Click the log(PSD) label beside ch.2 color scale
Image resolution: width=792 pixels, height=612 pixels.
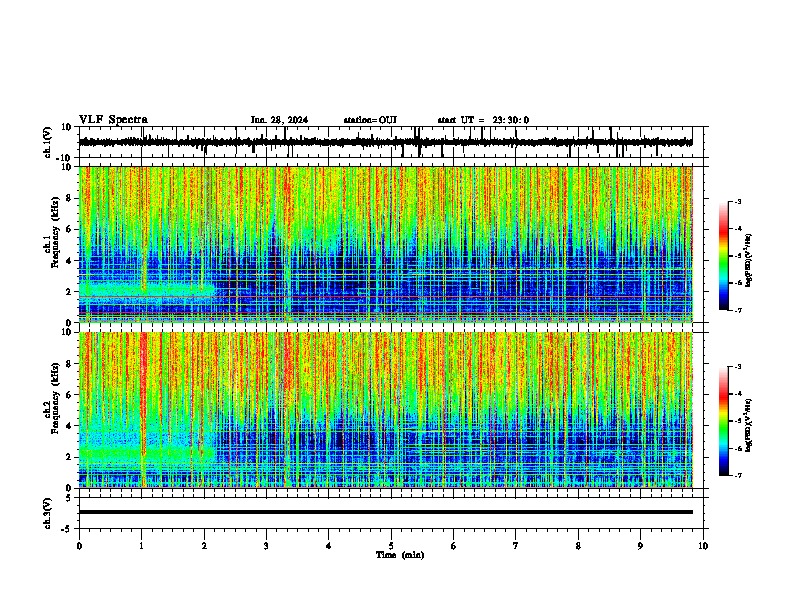(x=748, y=425)
